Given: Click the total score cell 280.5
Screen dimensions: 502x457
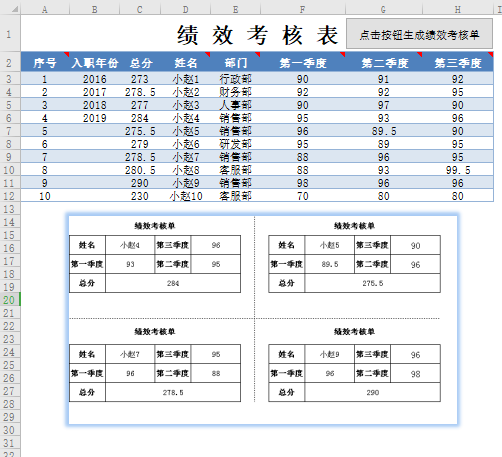Looking at the screenshot, I should click(140, 170).
